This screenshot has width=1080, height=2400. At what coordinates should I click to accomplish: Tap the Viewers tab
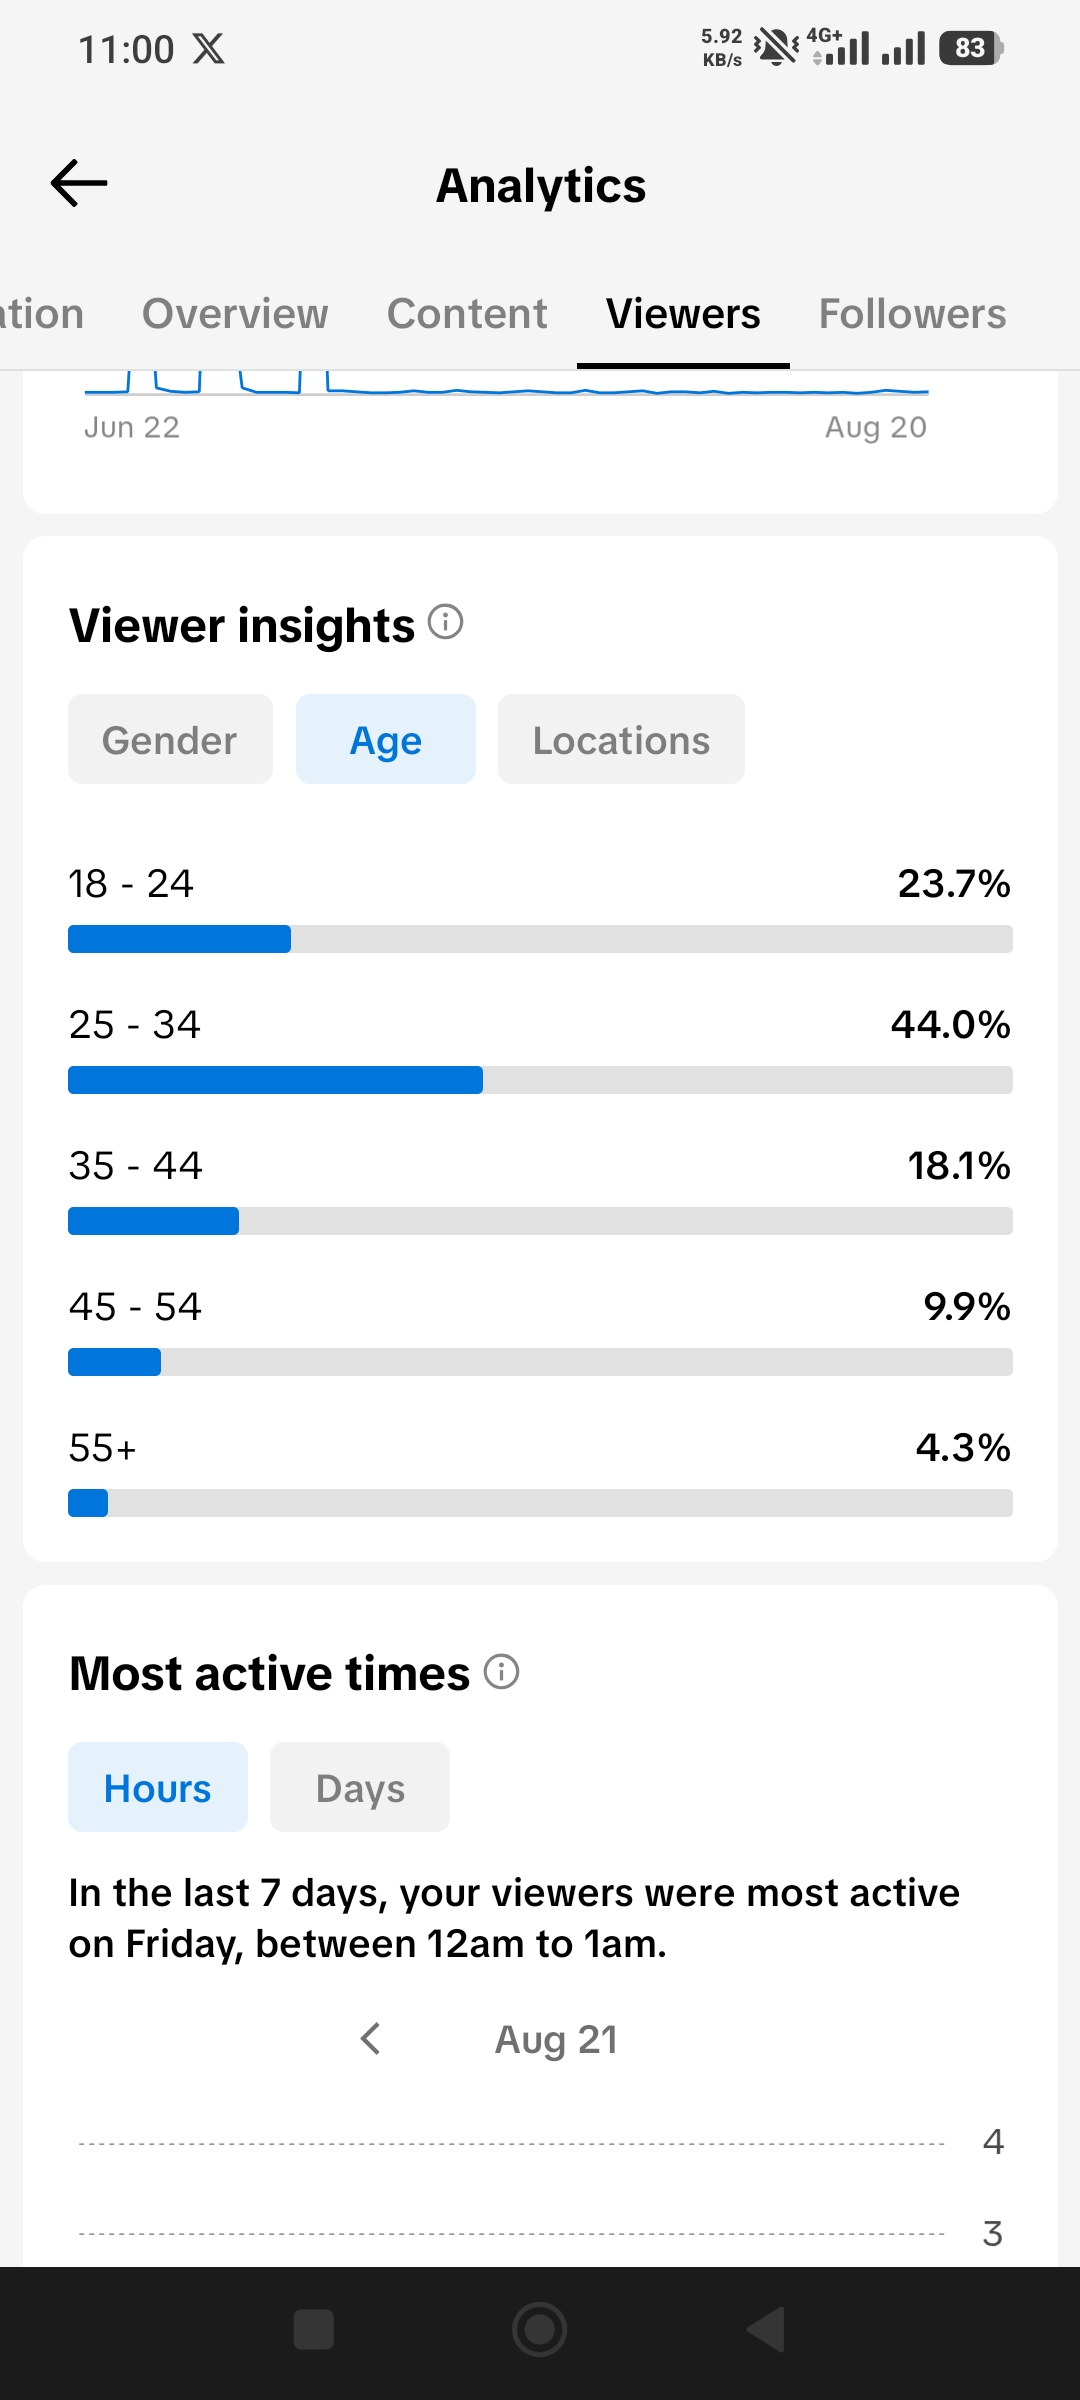[x=683, y=314]
